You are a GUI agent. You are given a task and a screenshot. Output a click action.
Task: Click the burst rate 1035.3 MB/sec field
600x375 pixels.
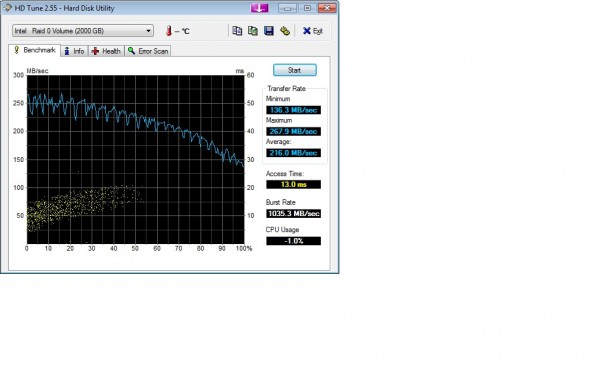pos(293,214)
